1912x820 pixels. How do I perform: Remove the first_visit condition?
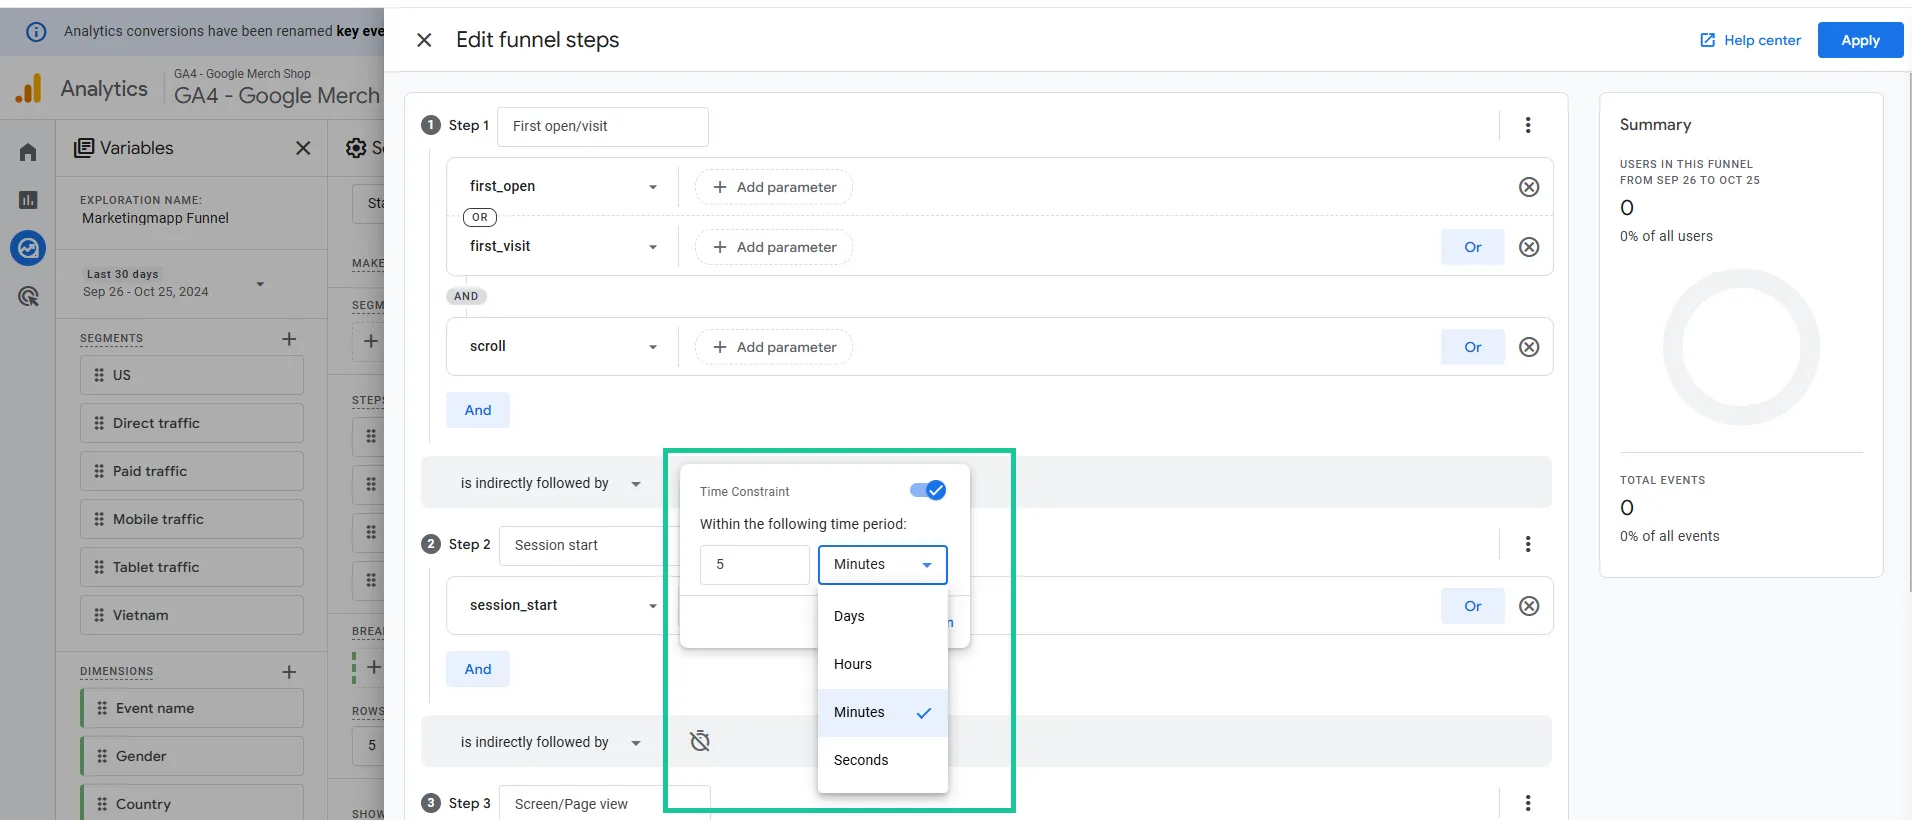point(1529,247)
